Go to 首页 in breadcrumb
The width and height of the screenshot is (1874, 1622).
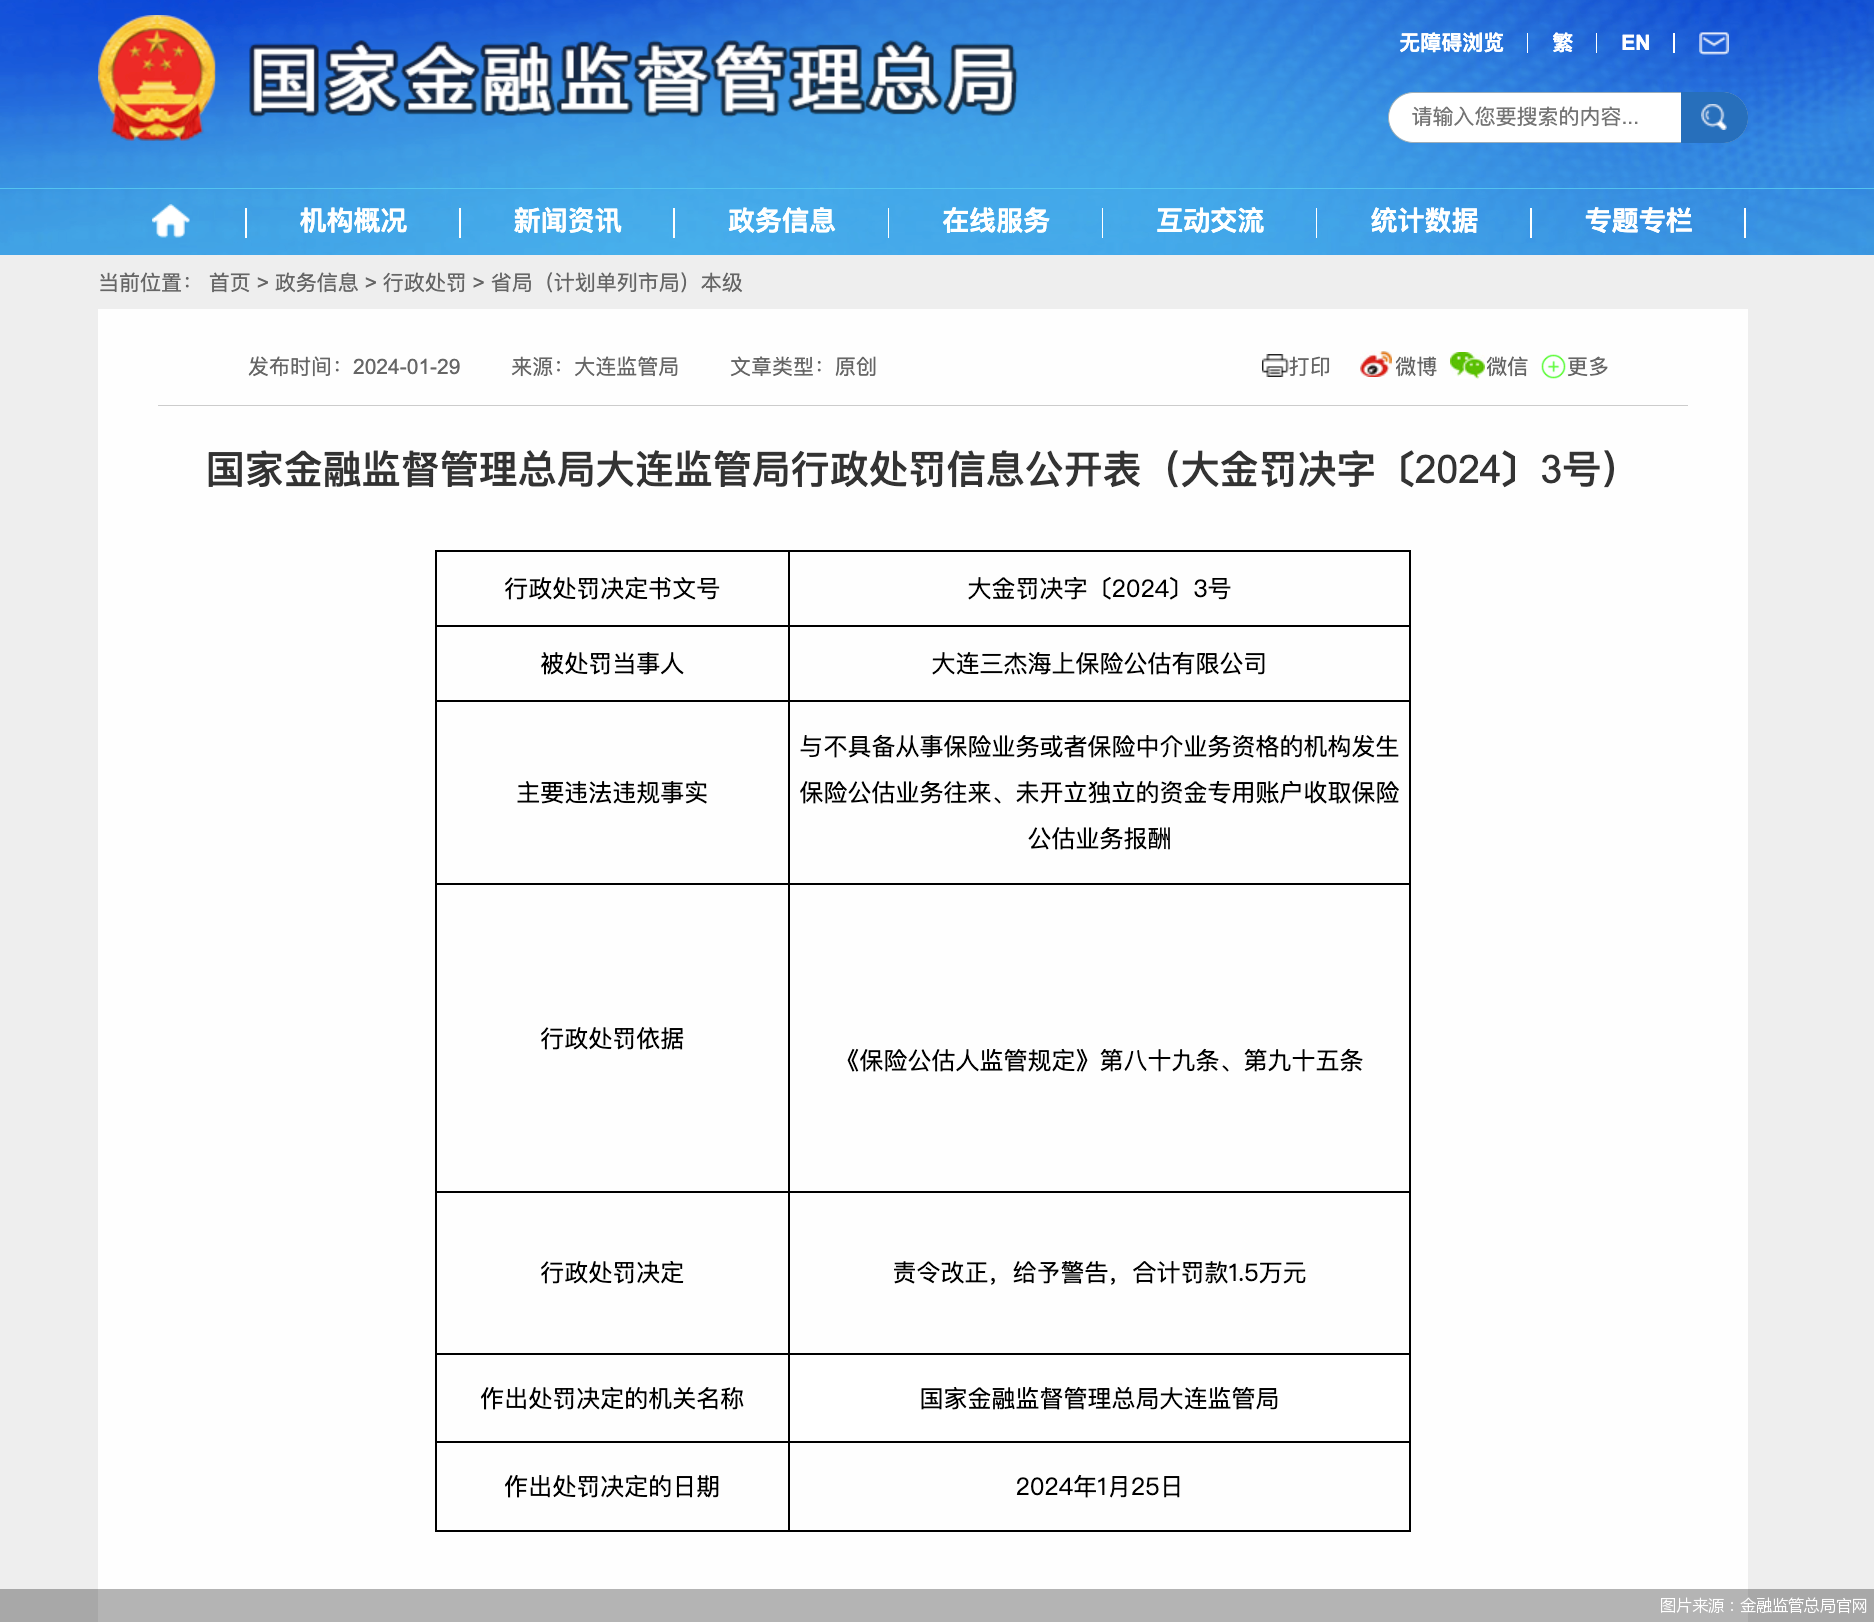pos(229,283)
